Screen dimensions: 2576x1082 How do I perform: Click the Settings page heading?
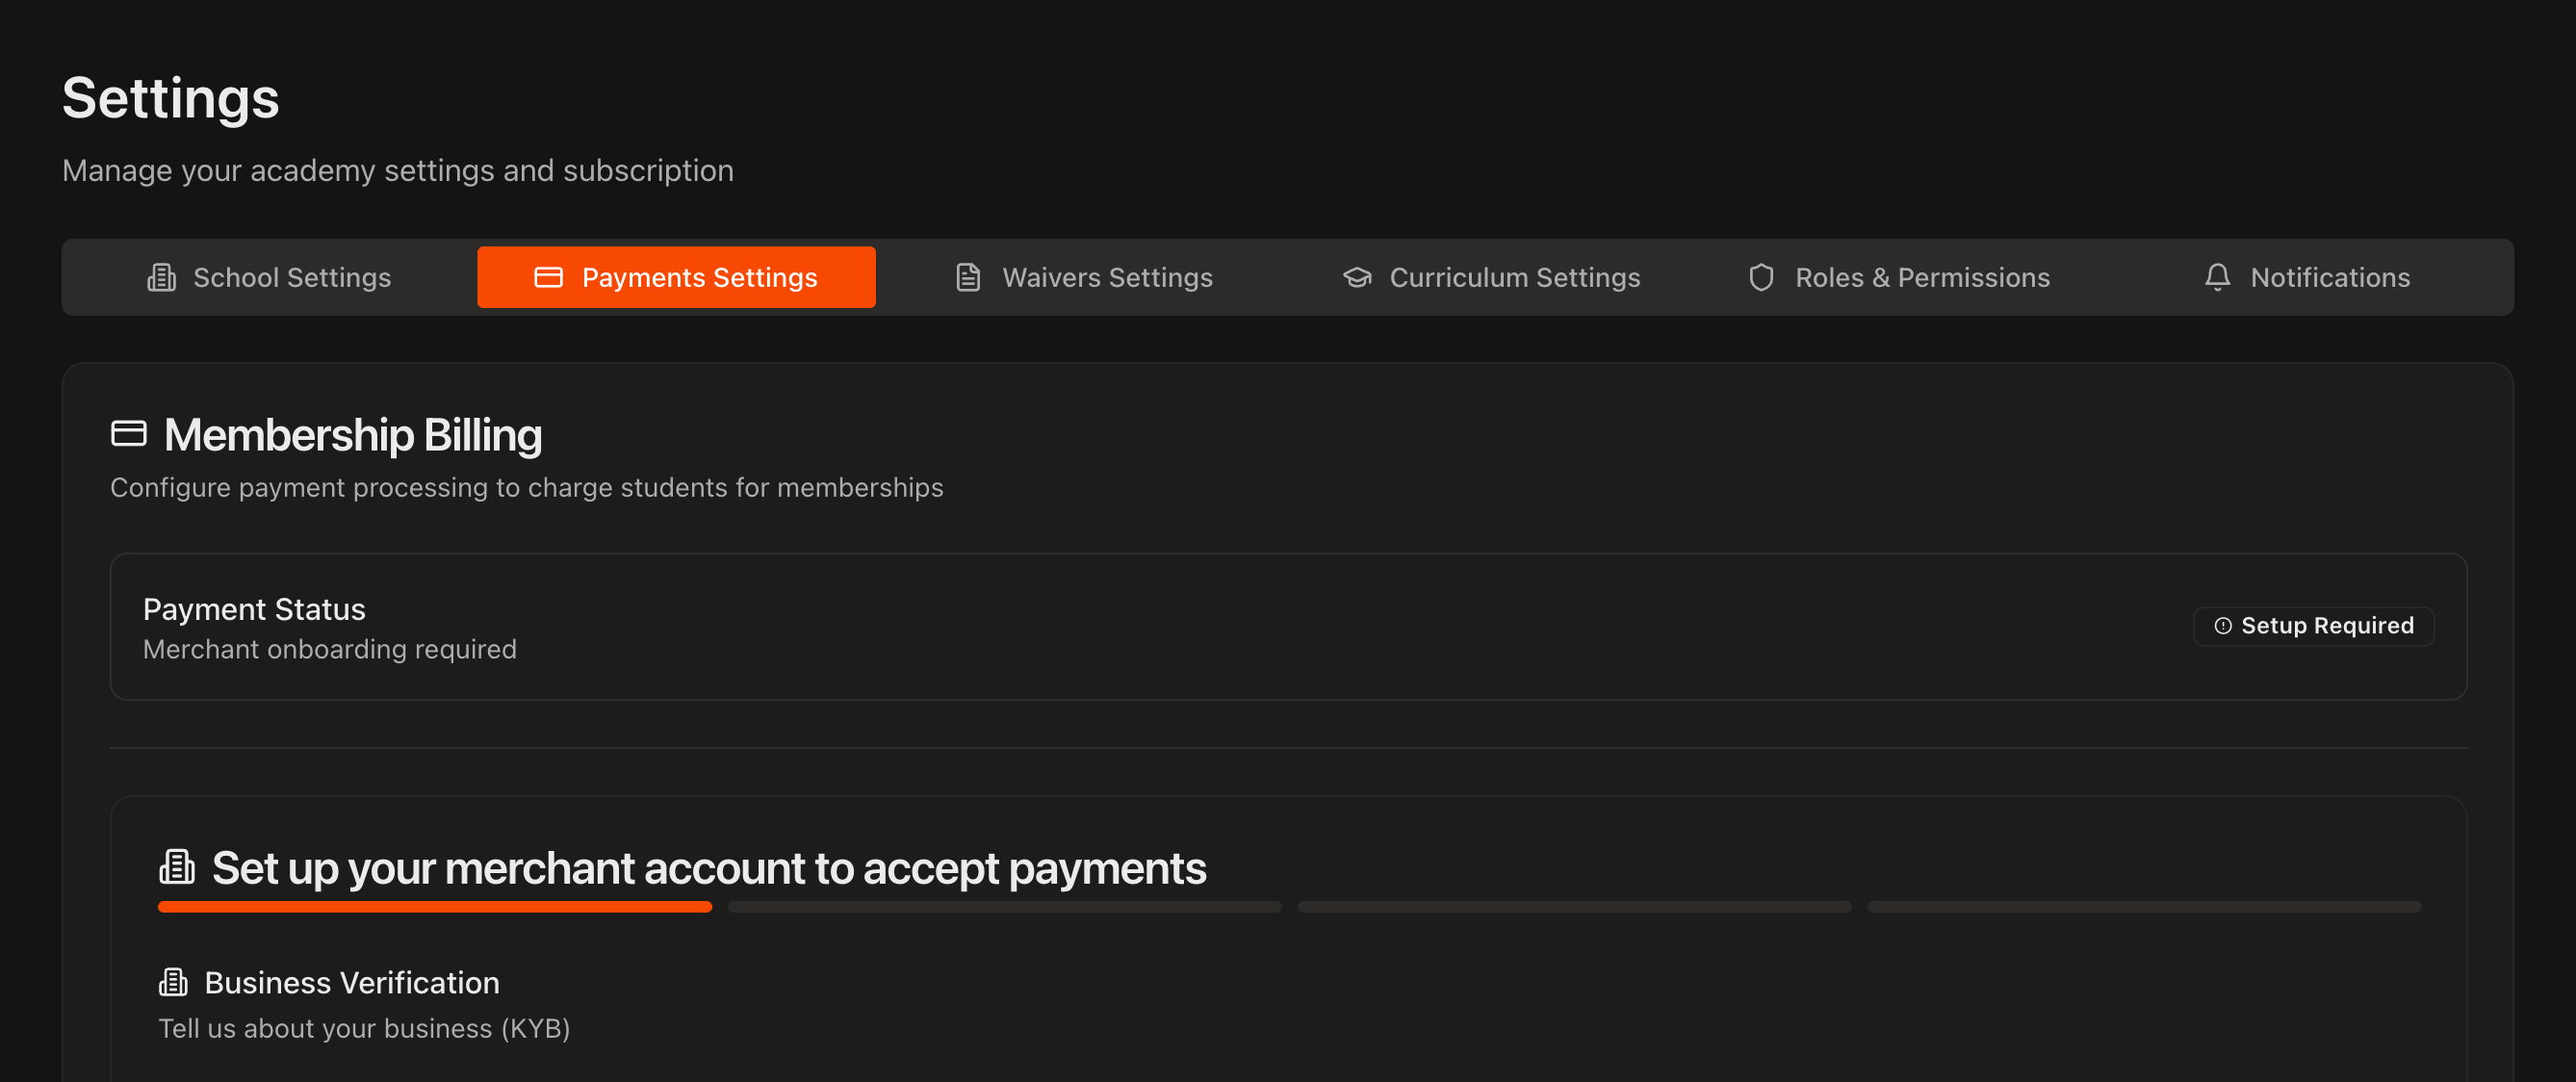171,98
